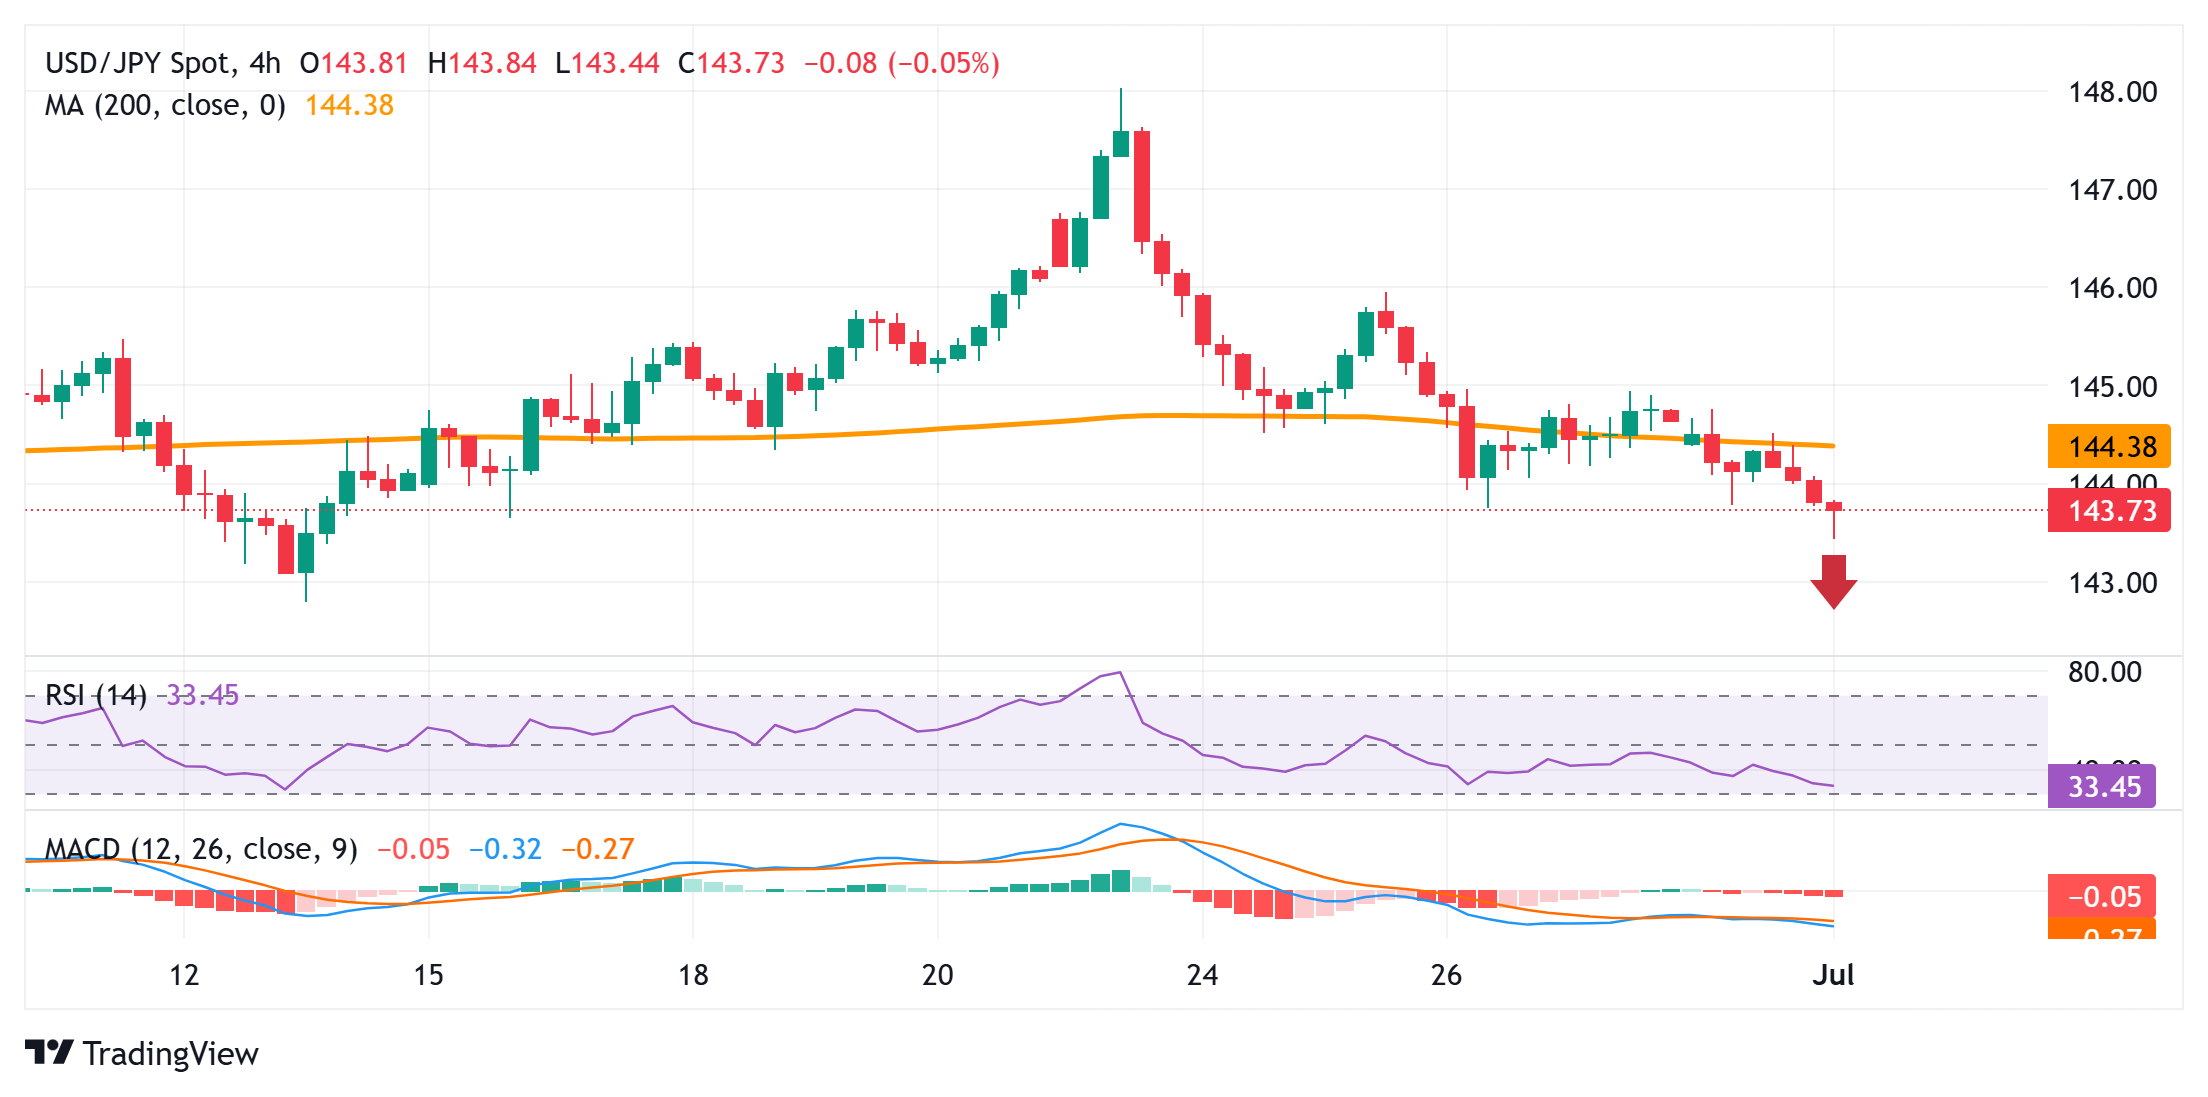This screenshot has width=2208, height=1097.
Task: Click the TradingView logo icon
Action: coord(48,1052)
